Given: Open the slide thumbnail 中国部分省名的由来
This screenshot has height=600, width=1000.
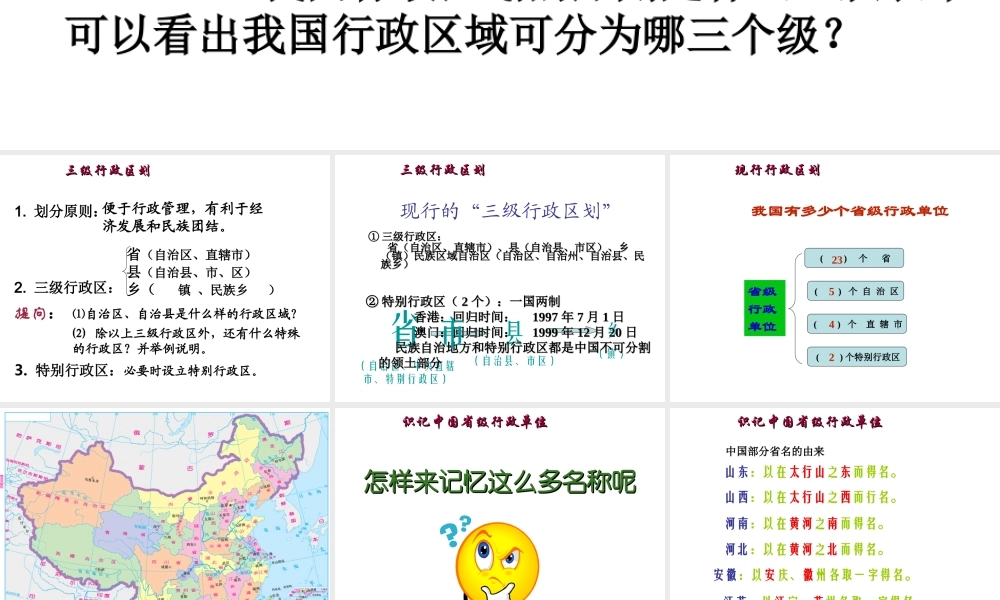Looking at the screenshot, I should 835,504.
